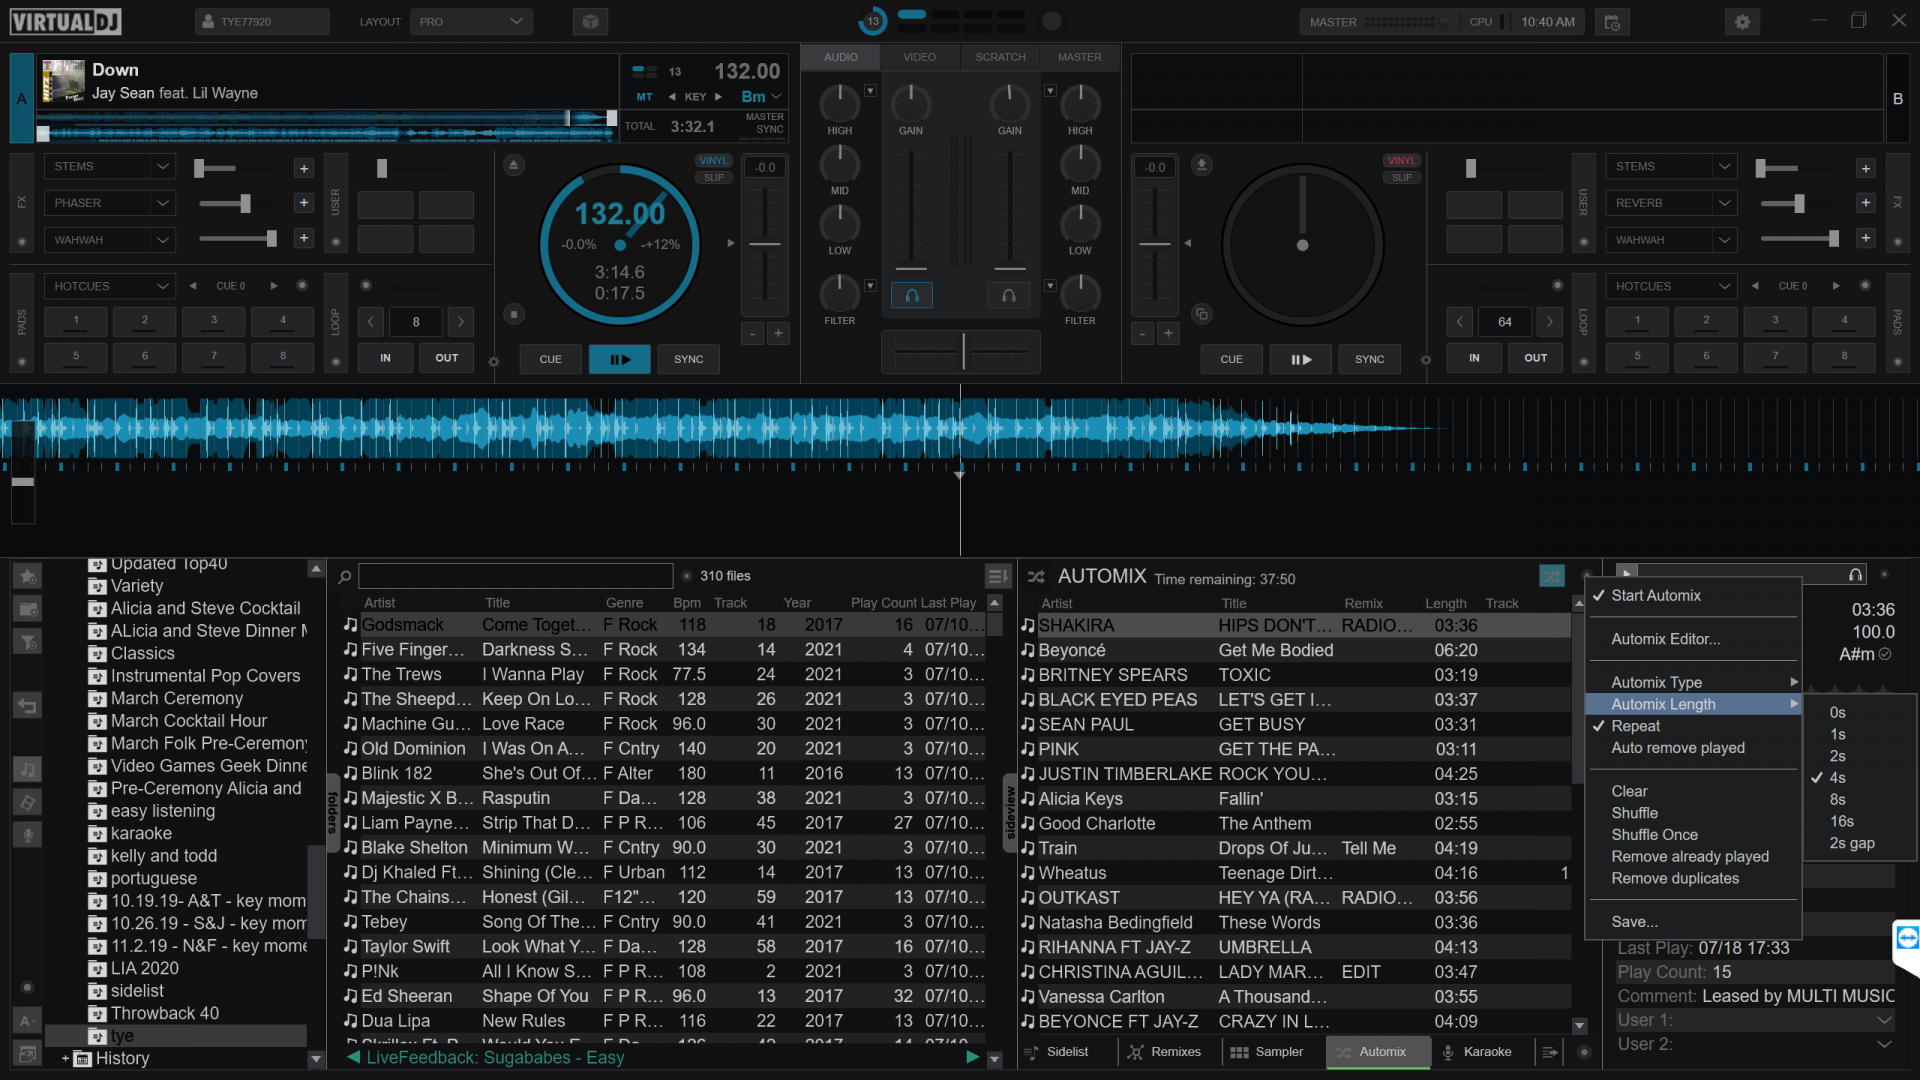Screen dimensions: 1920x1080
Task: Click the highlighted Automix options icon
Action: click(1551, 576)
